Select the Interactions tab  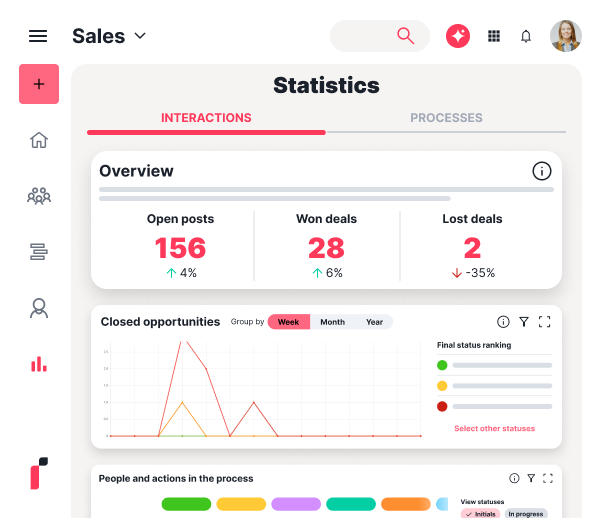click(206, 118)
